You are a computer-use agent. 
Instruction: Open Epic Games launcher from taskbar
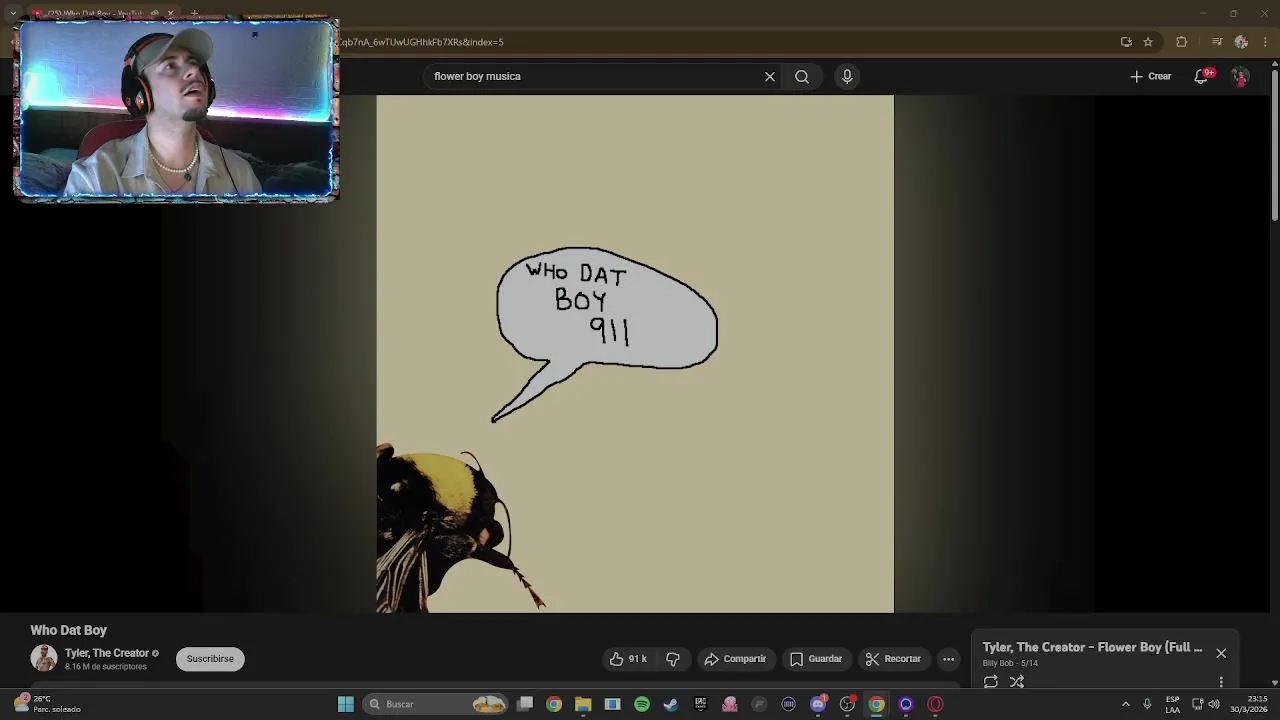pos(701,704)
